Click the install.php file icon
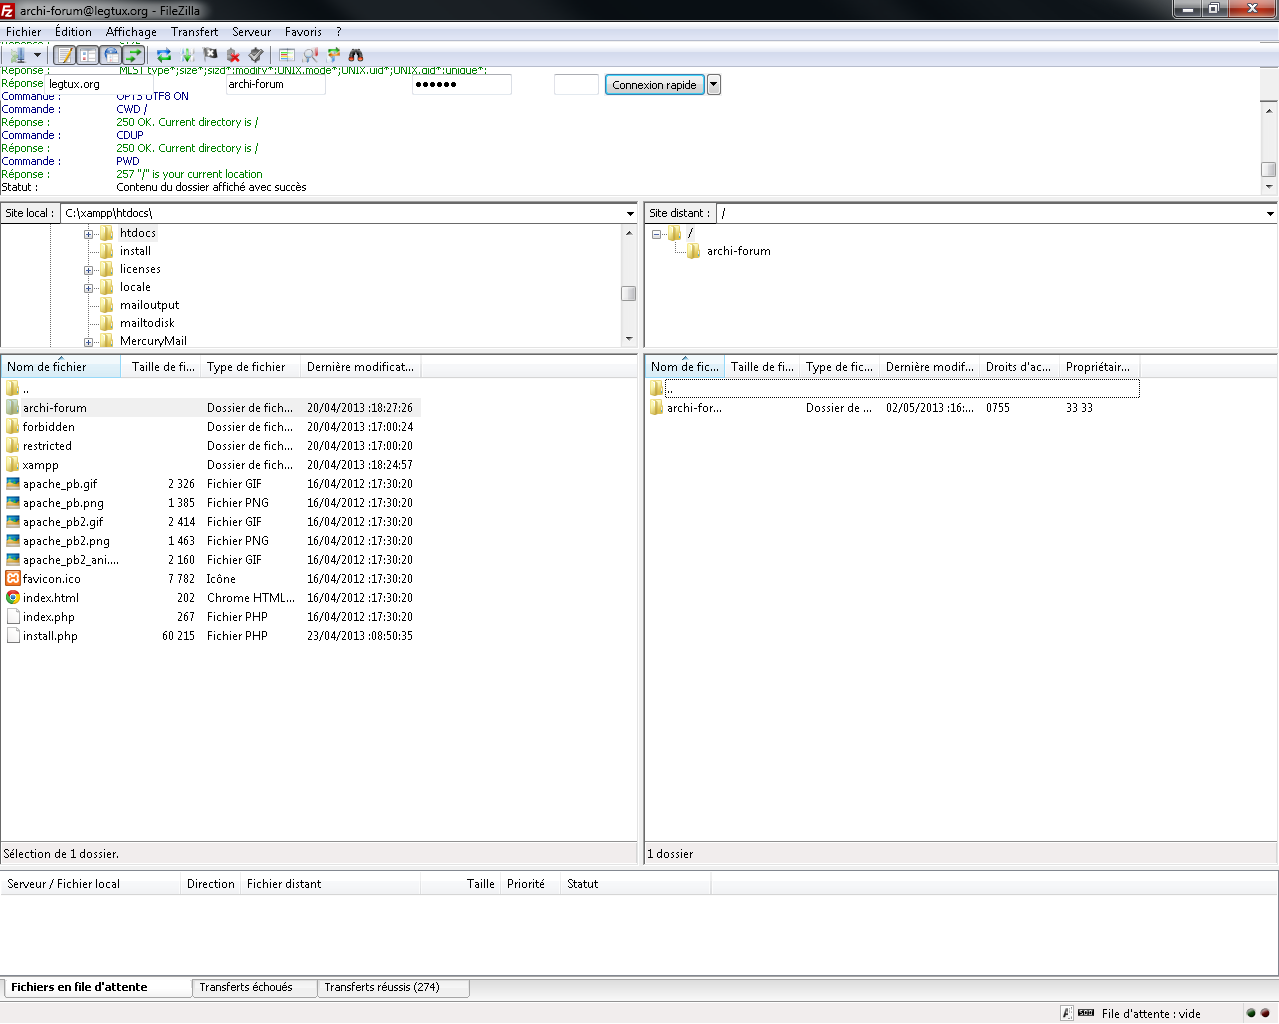This screenshot has height=1024, width=1279. (x=13, y=635)
